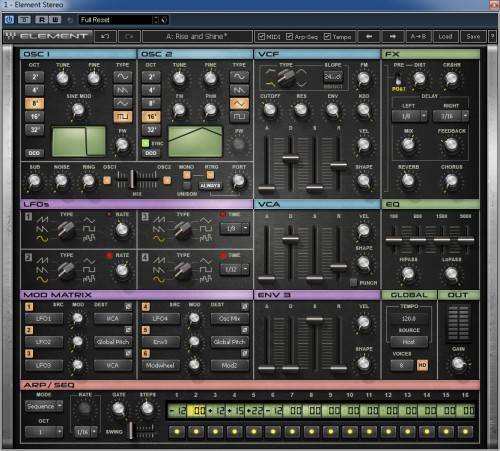The width and height of the screenshot is (500, 451).
Task: Click Mod Matrix slot 6 invert icon
Action: (x=245, y=353)
